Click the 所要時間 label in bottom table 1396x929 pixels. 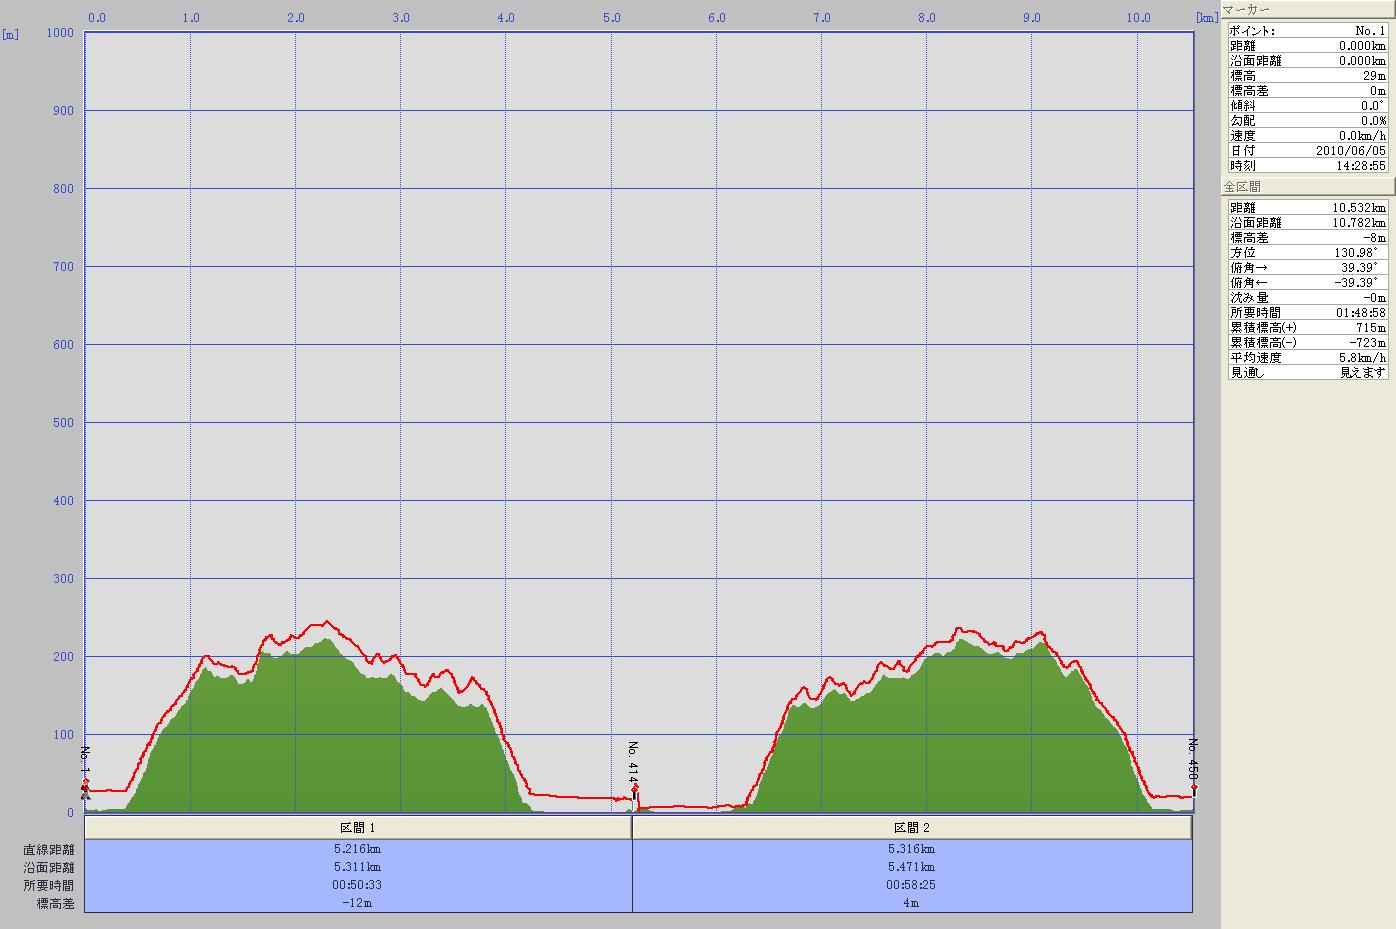point(48,885)
